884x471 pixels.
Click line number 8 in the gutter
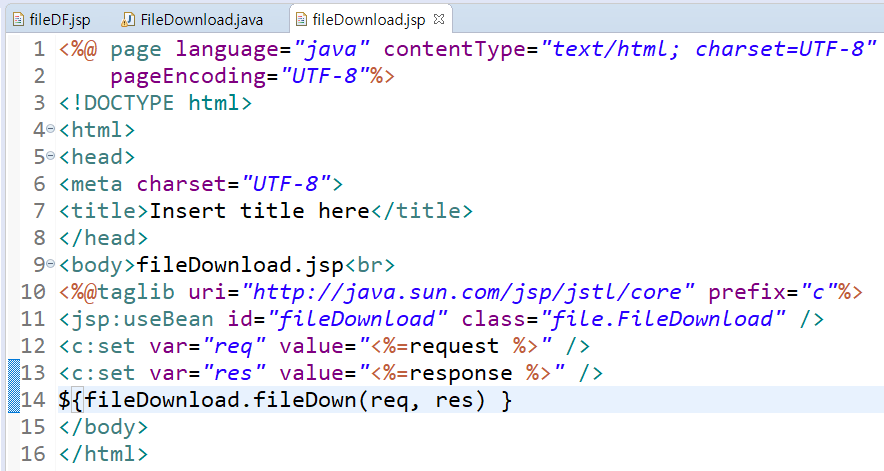tap(39, 238)
